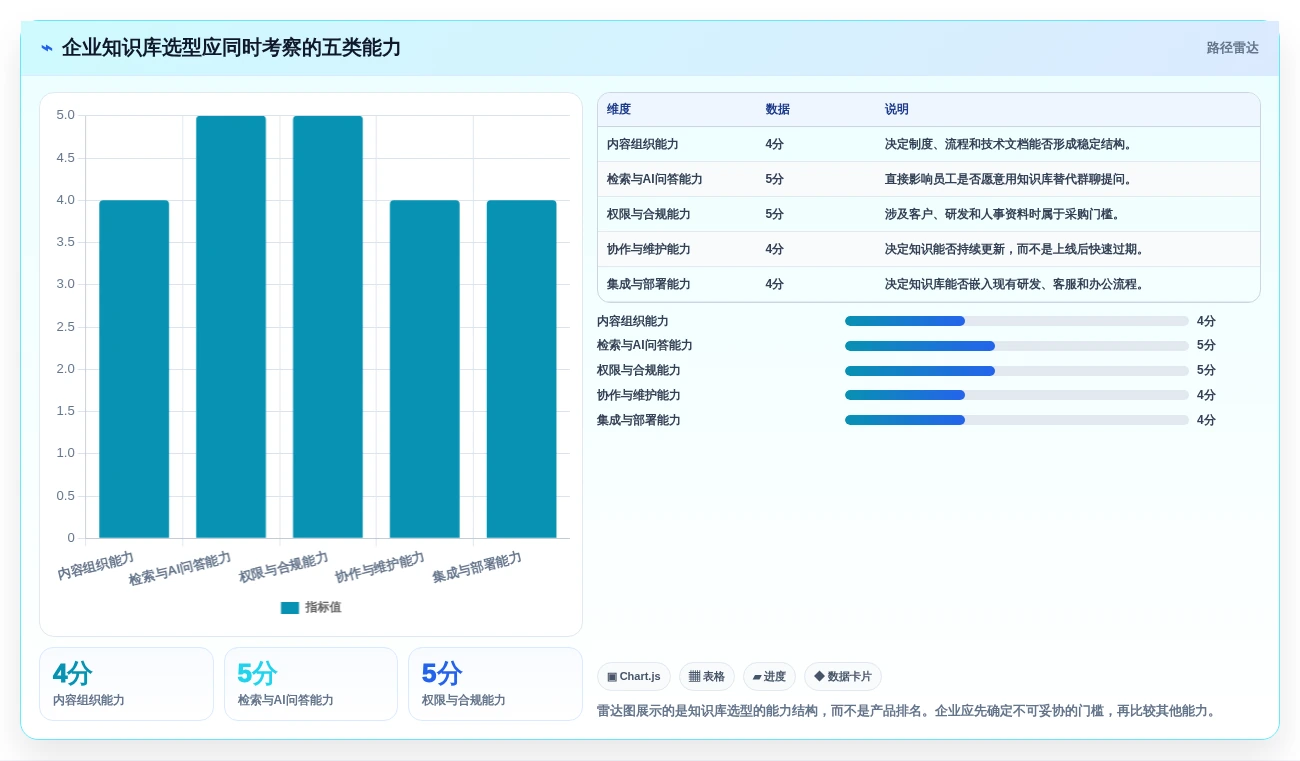Click the 协作与维护能力 progress bar
The height and width of the screenshot is (761, 1300).
coord(1017,395)
